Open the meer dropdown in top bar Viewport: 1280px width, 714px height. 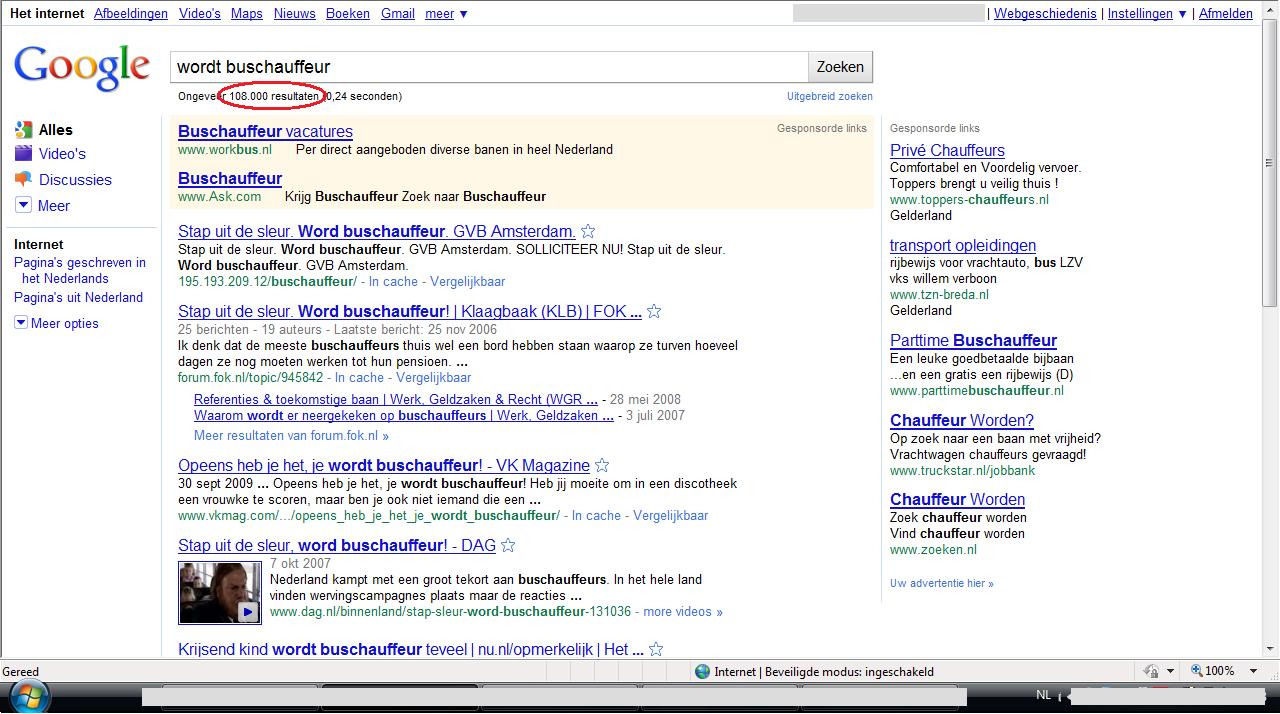[x=446, y=13]
